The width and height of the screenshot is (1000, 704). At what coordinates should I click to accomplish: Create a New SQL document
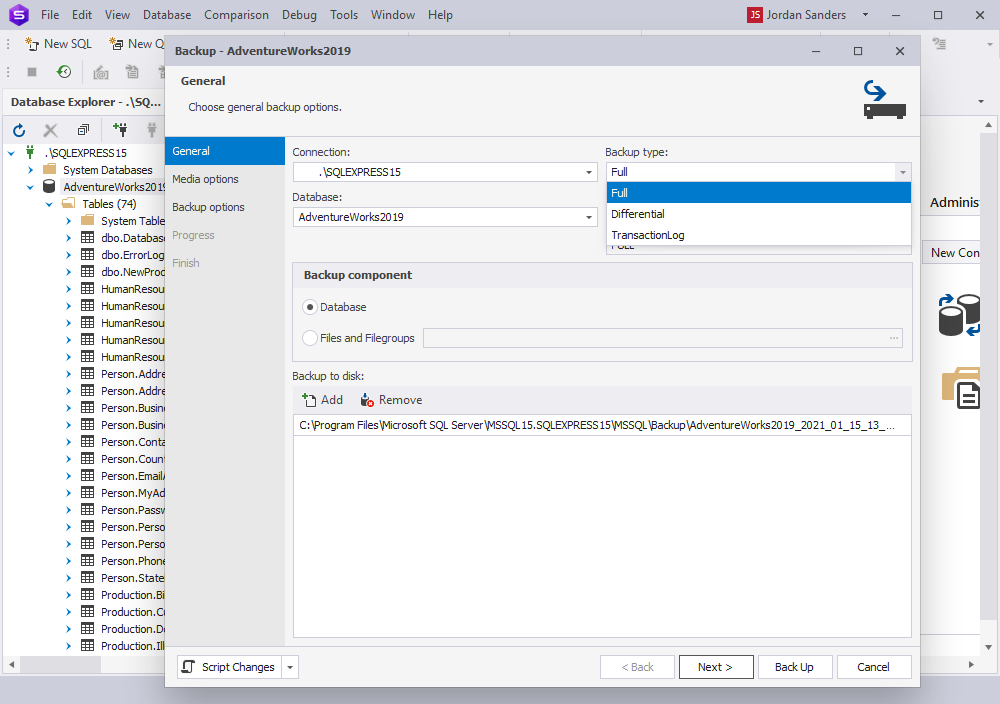click(x=58, y=44)
